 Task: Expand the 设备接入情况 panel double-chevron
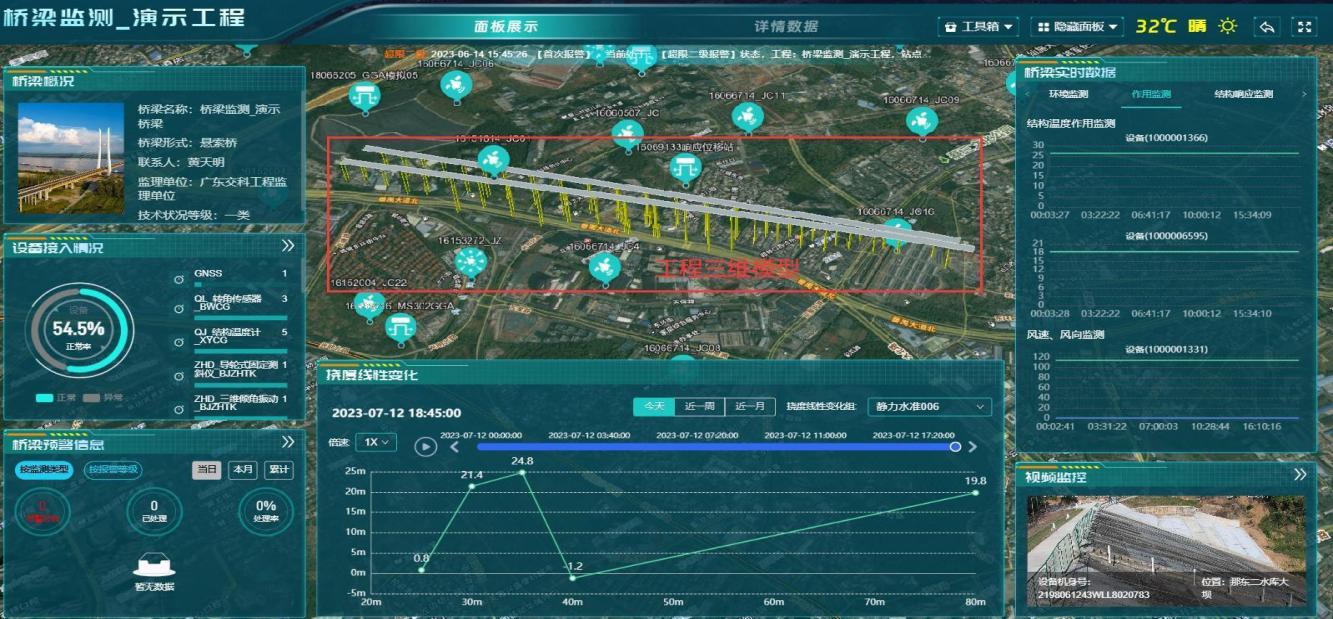pyautogui.click(x=288, y=246)
